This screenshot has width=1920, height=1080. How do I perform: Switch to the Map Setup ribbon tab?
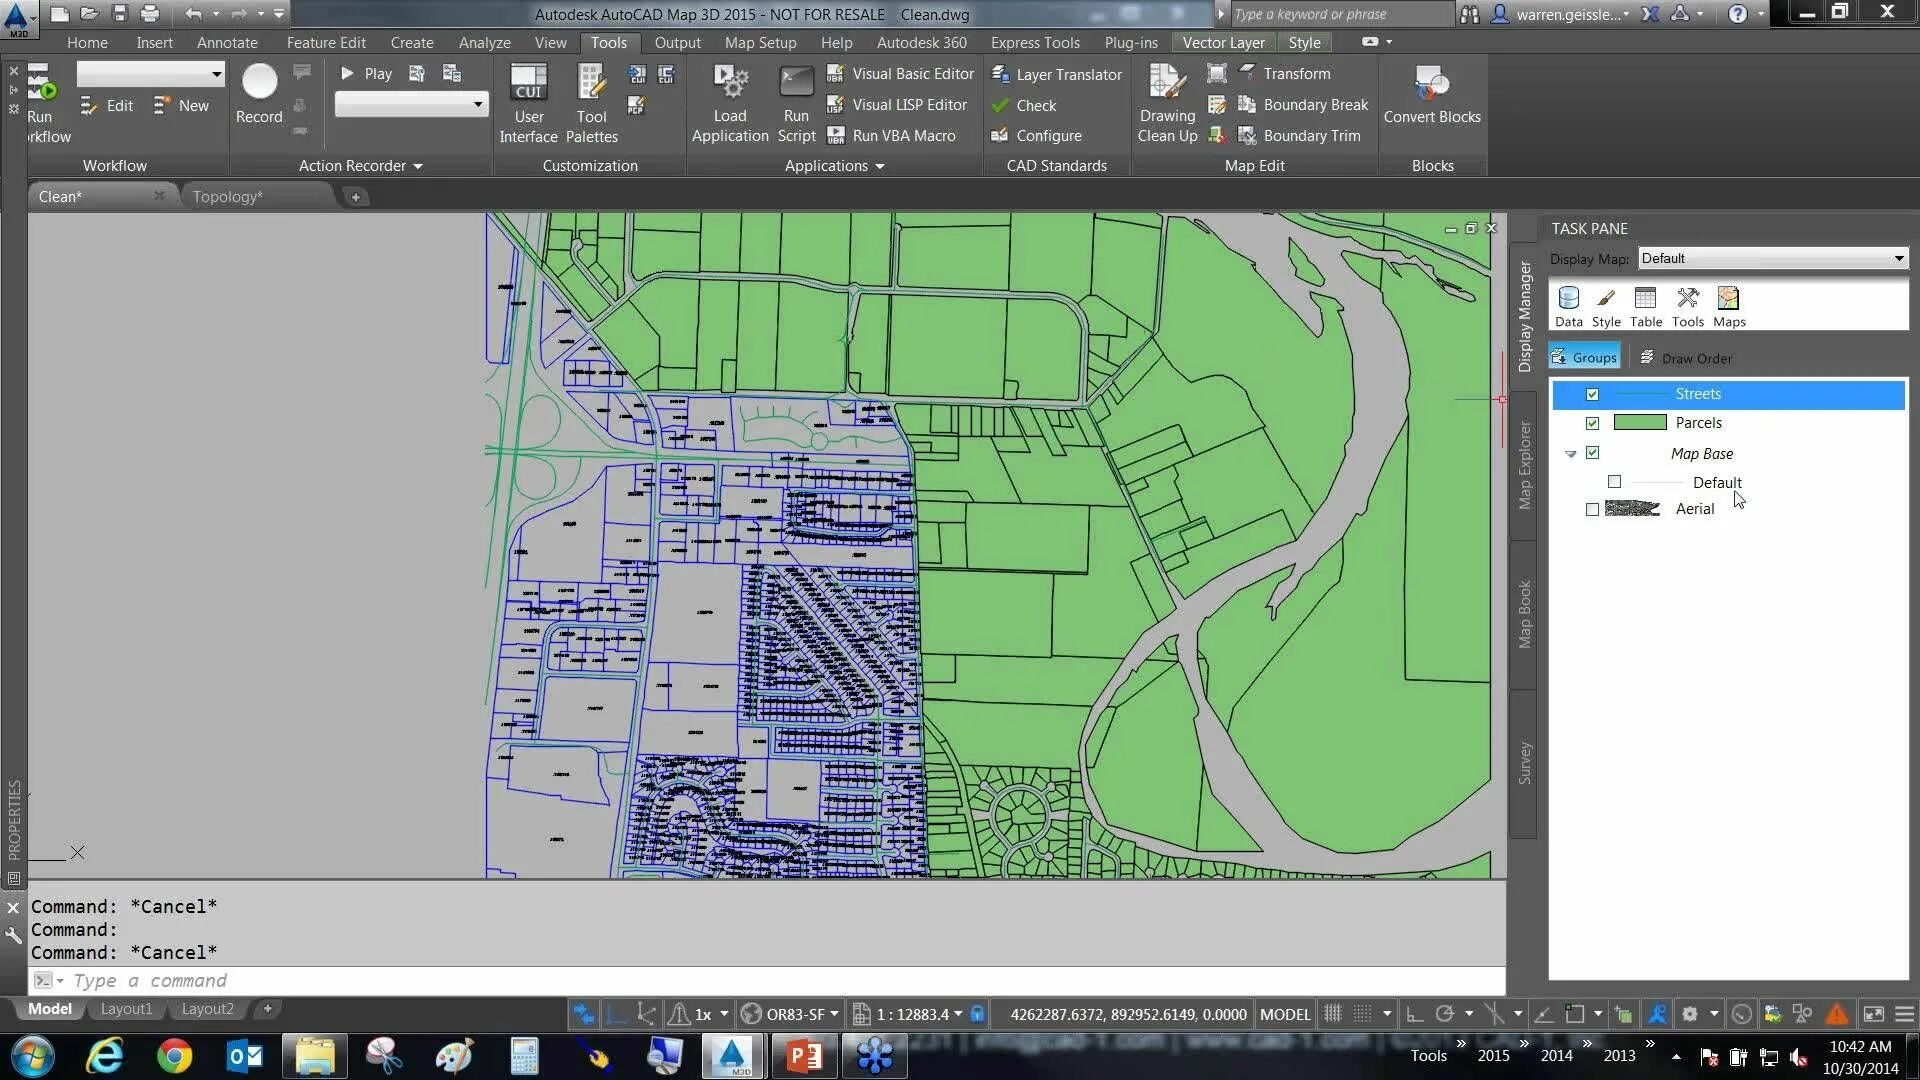pos(760,42)
